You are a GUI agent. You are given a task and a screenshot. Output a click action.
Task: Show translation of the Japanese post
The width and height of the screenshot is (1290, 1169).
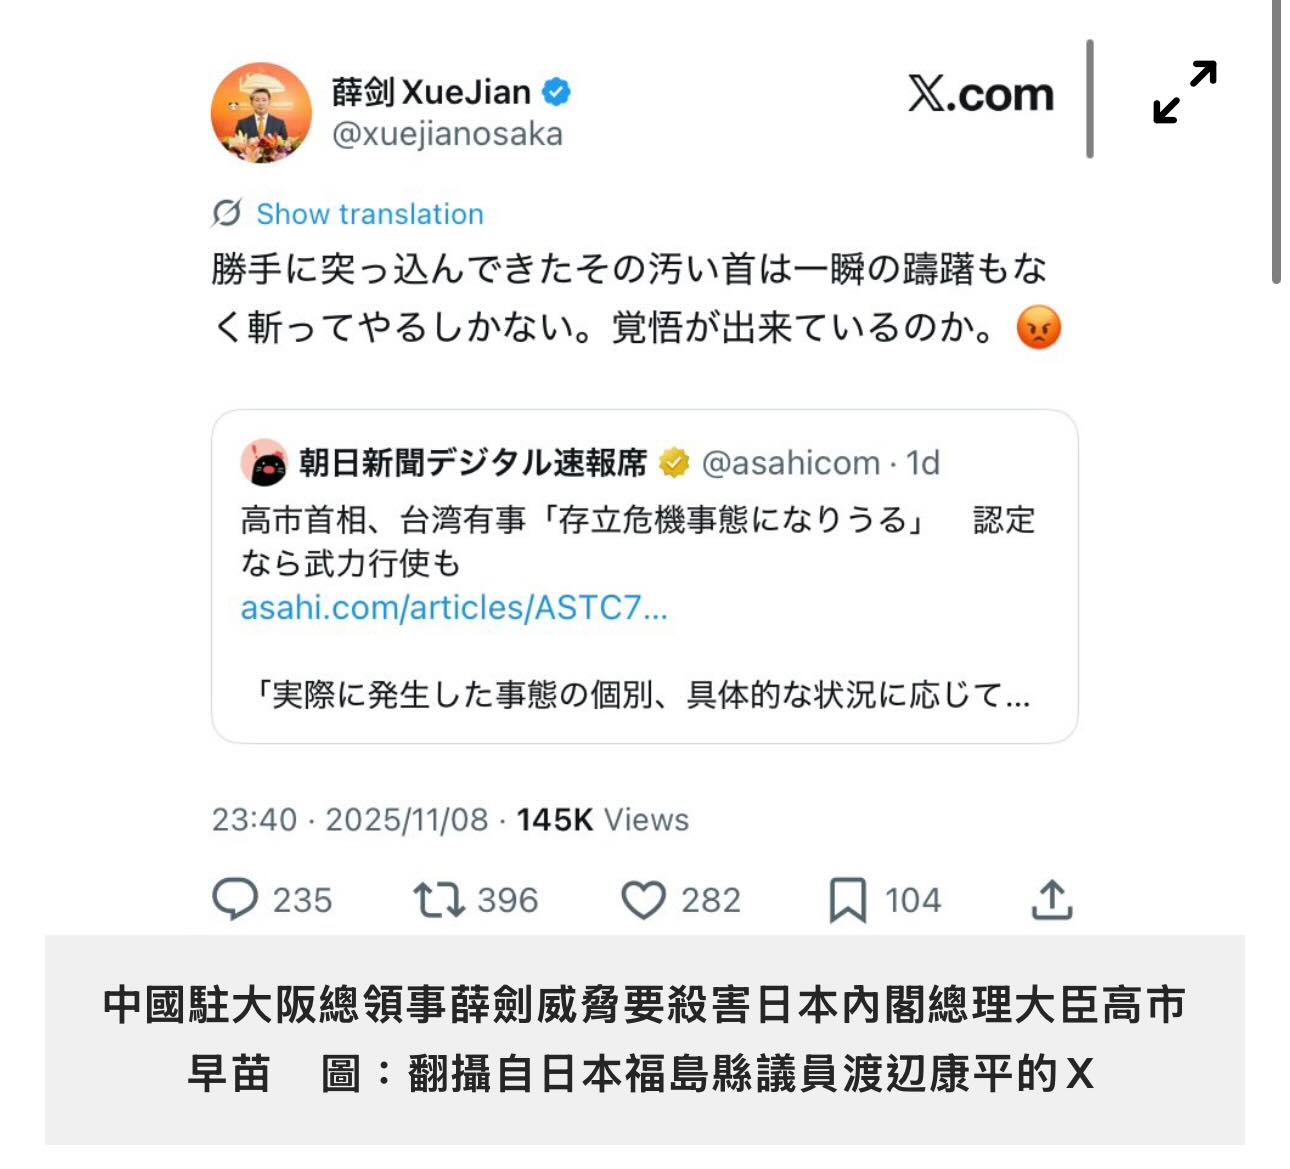pyautogui.click(x=370, y=214)
